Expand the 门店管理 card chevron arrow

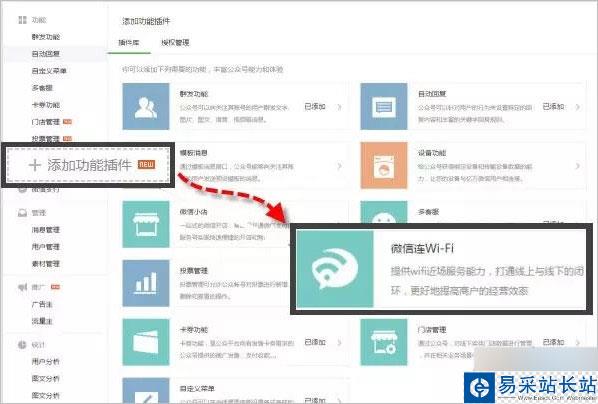point(577,343)
